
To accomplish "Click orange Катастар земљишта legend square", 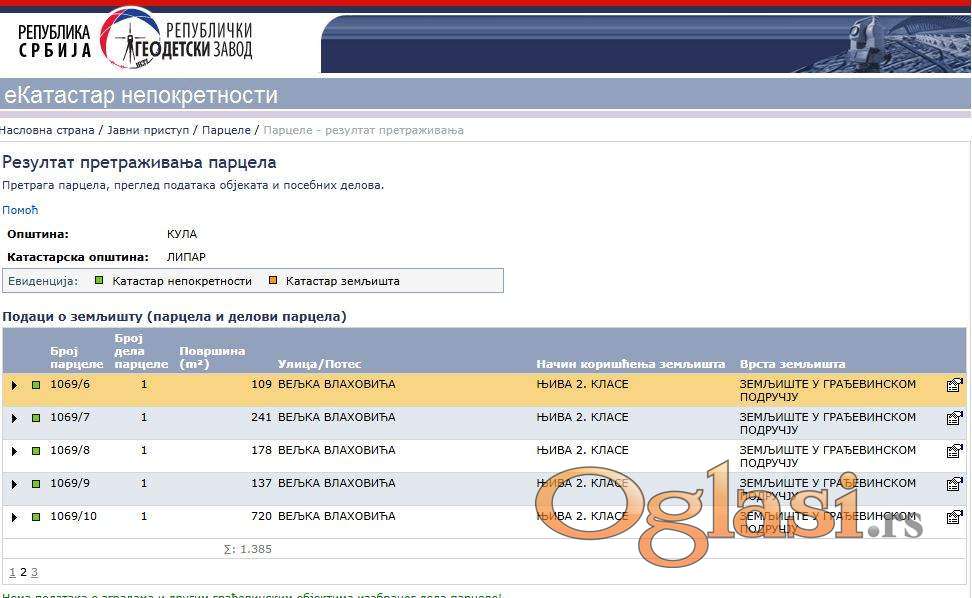I will pyautogui.click(x=273, y=281).
